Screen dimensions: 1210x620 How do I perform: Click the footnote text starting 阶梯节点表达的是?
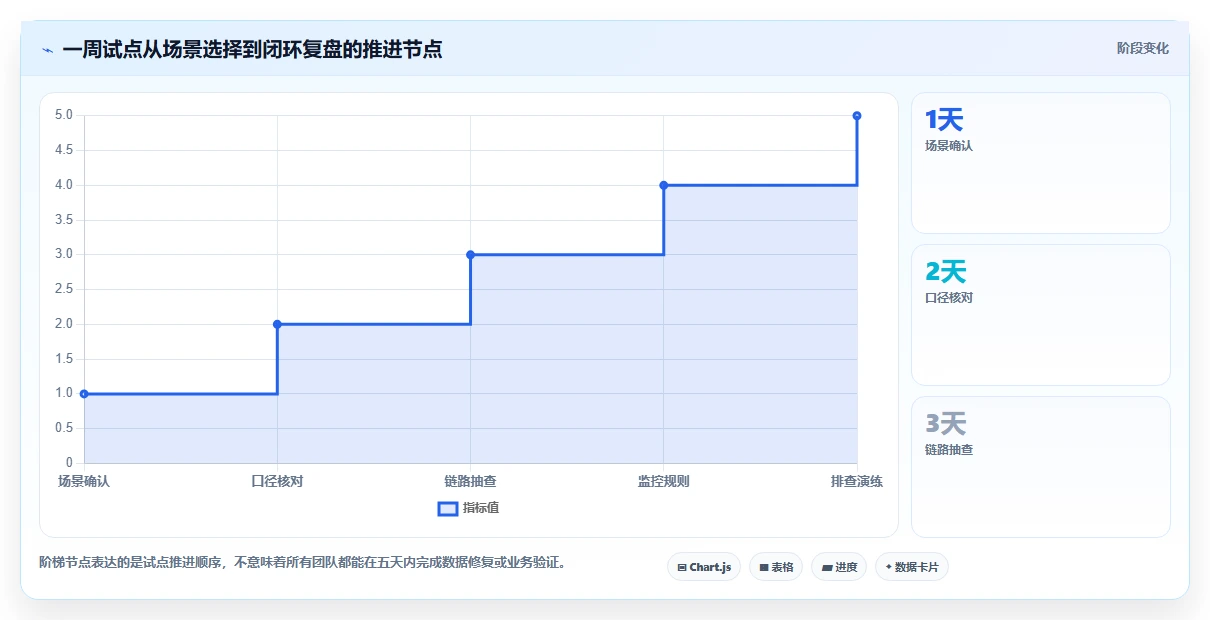(303, 562)
